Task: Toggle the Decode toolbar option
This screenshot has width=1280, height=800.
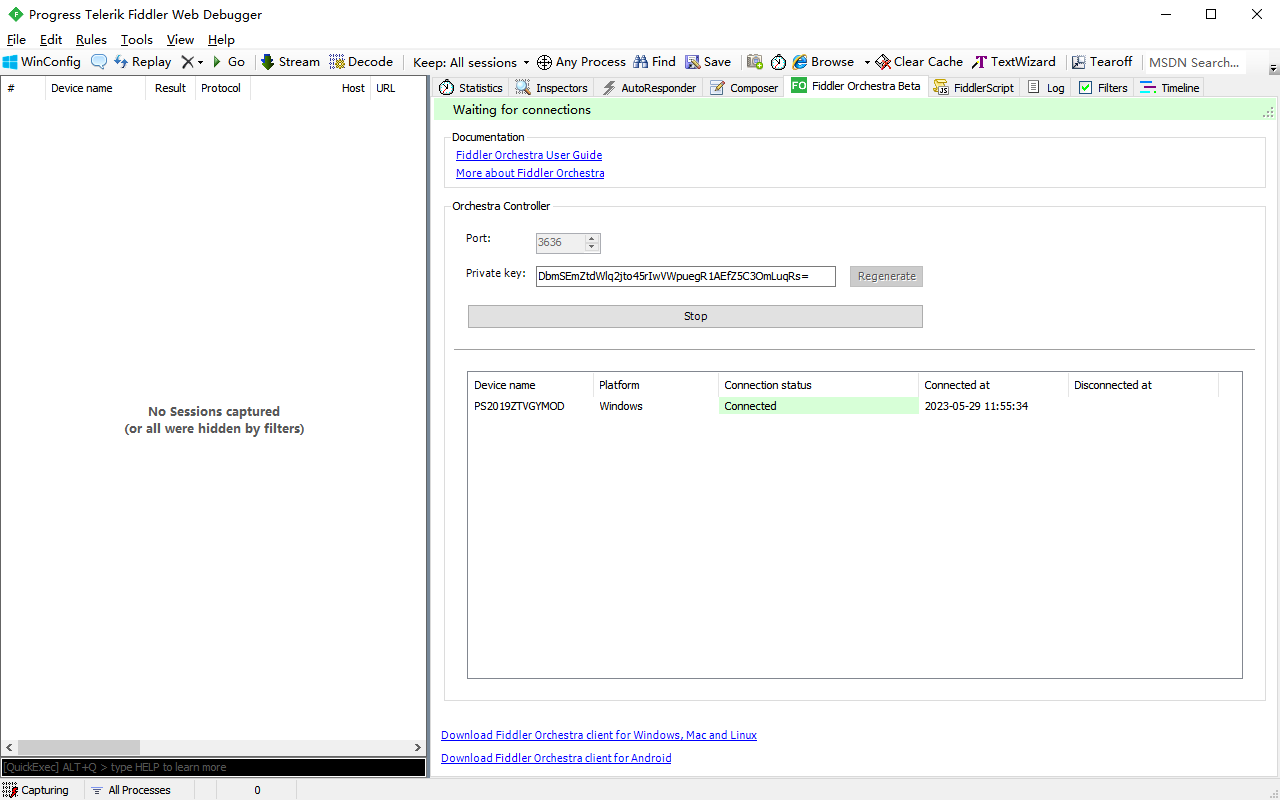Action: pos(361,62)
